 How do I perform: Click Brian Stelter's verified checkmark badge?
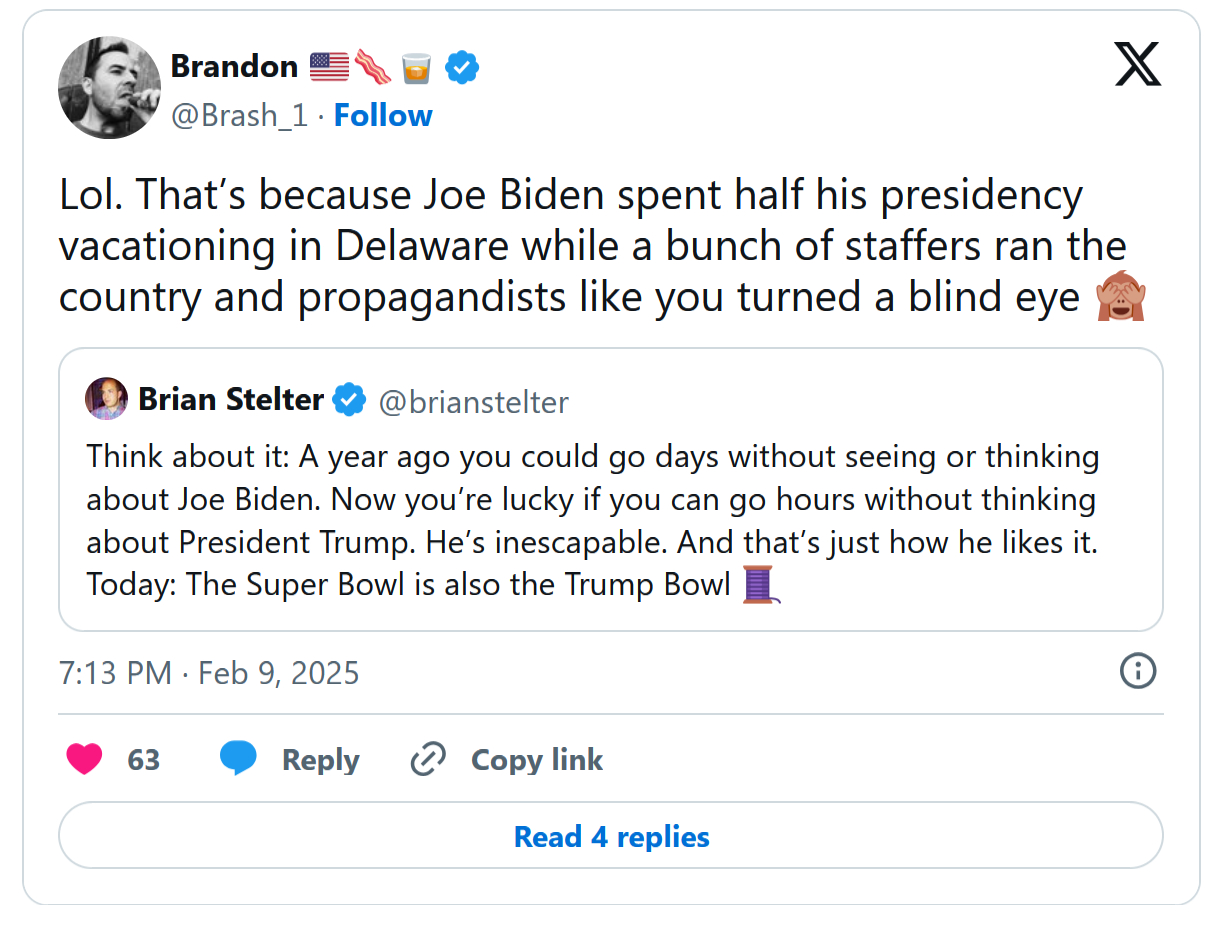(x=349, y=400)
